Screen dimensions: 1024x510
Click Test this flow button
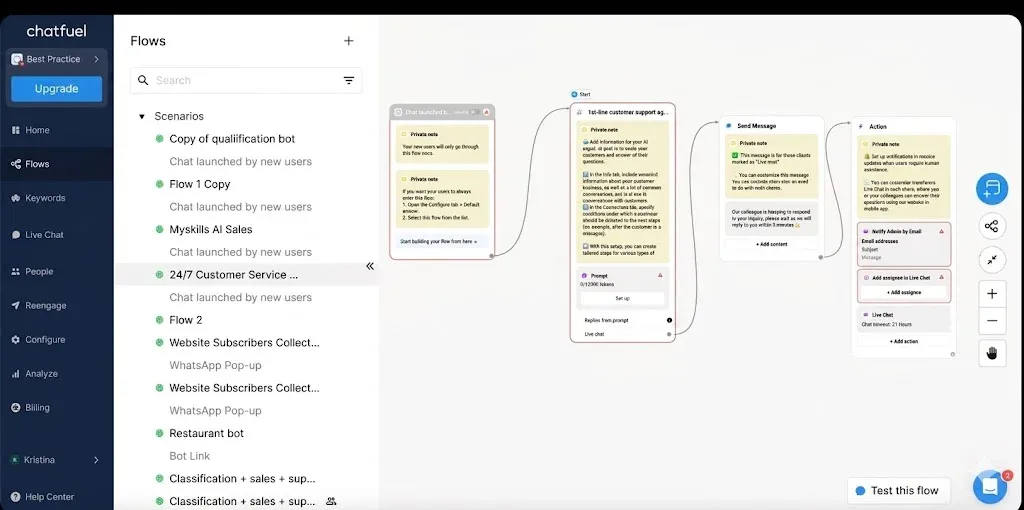[x=898, y=490]
